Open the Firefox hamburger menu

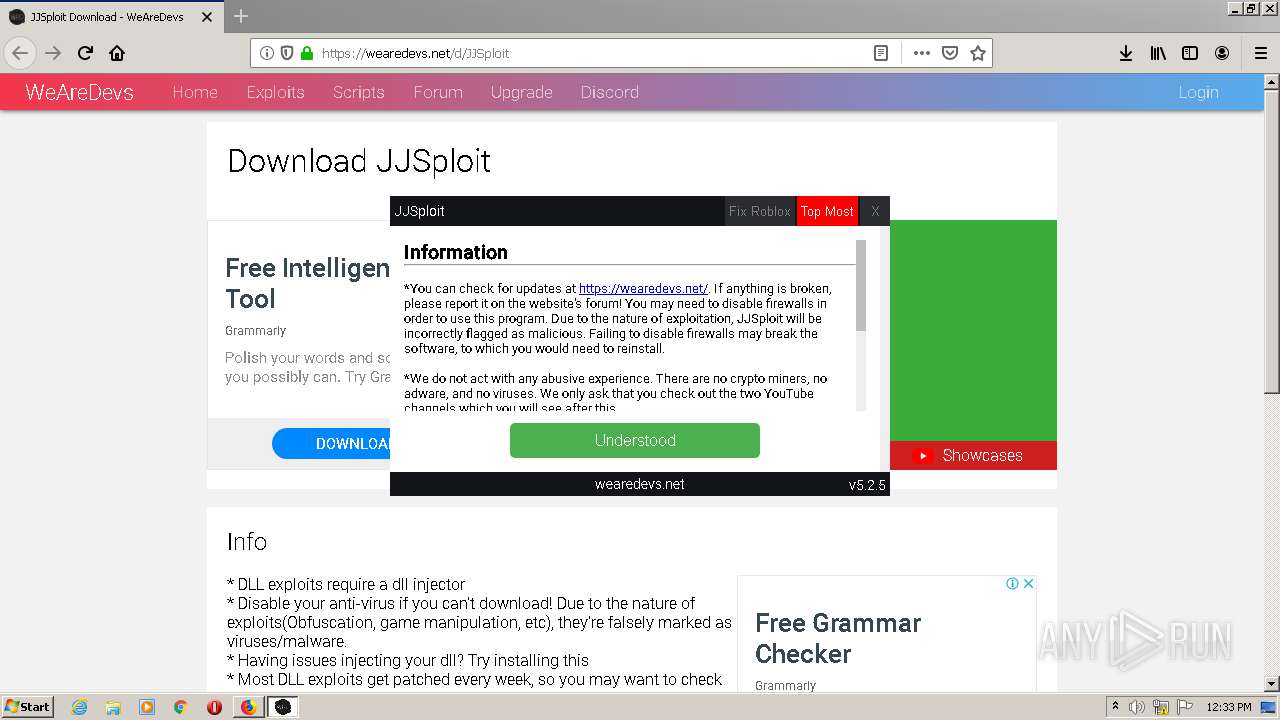(1260, 53)
